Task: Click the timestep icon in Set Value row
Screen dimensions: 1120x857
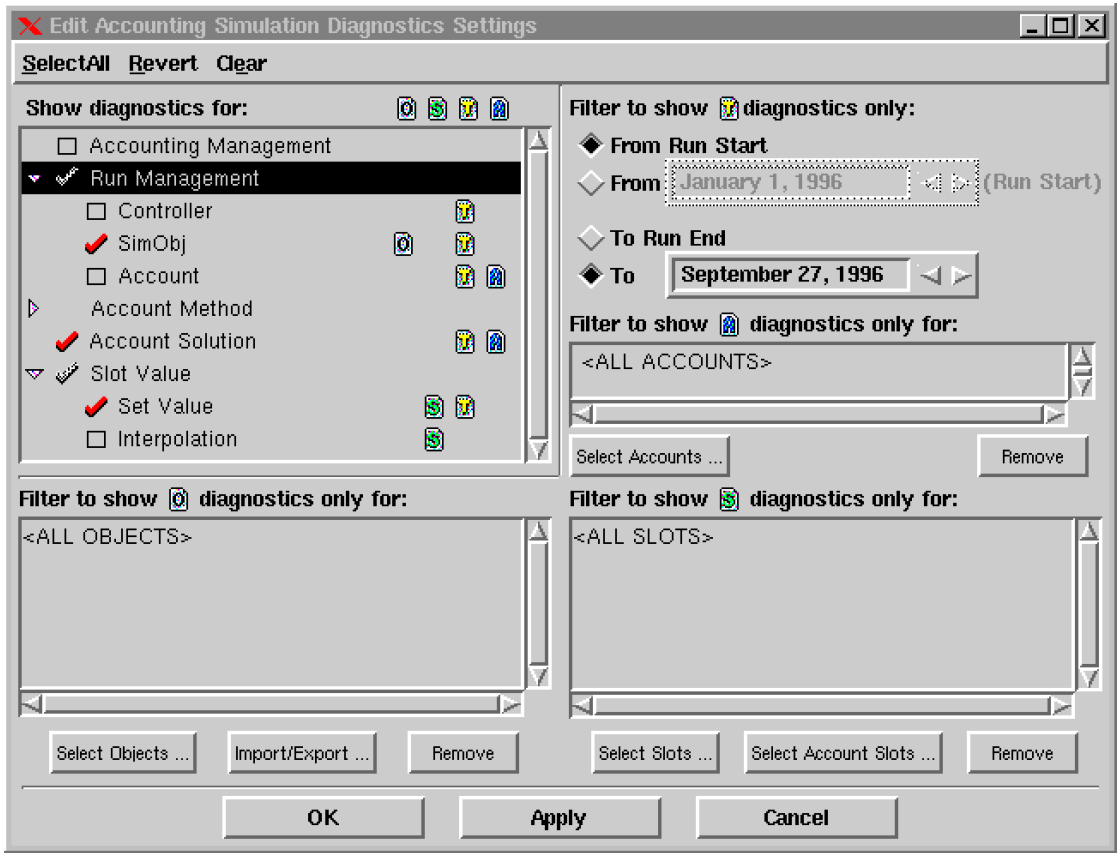Action: (465, 407)
